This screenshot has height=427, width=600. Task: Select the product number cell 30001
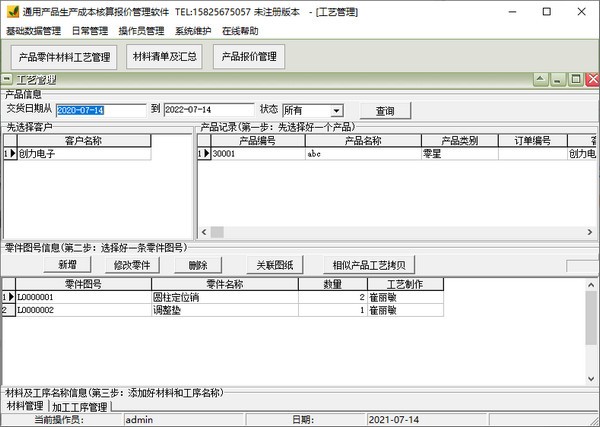[258, 154]
